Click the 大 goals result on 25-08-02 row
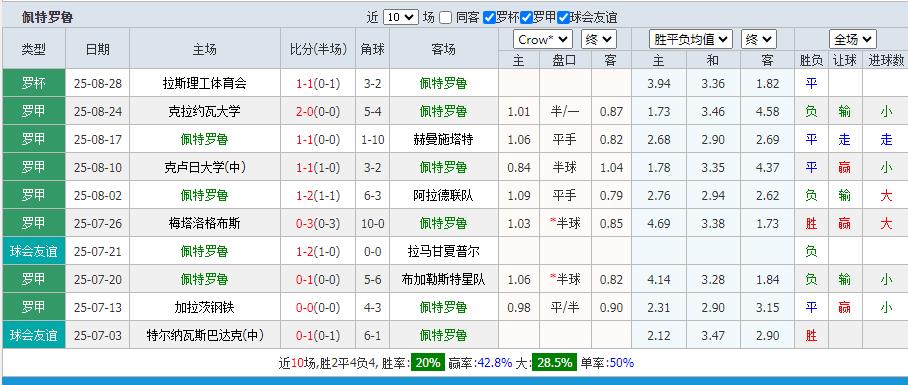Viewport: 908px width, 385px height. point(886,195)
